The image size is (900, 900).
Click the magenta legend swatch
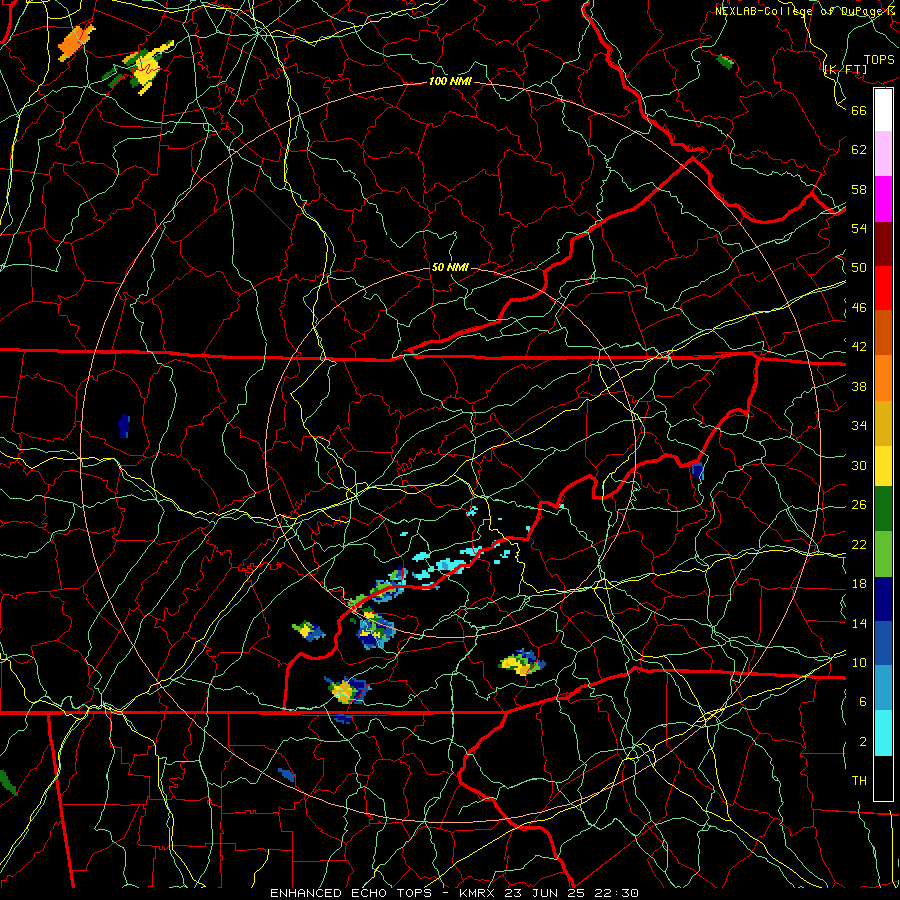pos(883,199)
